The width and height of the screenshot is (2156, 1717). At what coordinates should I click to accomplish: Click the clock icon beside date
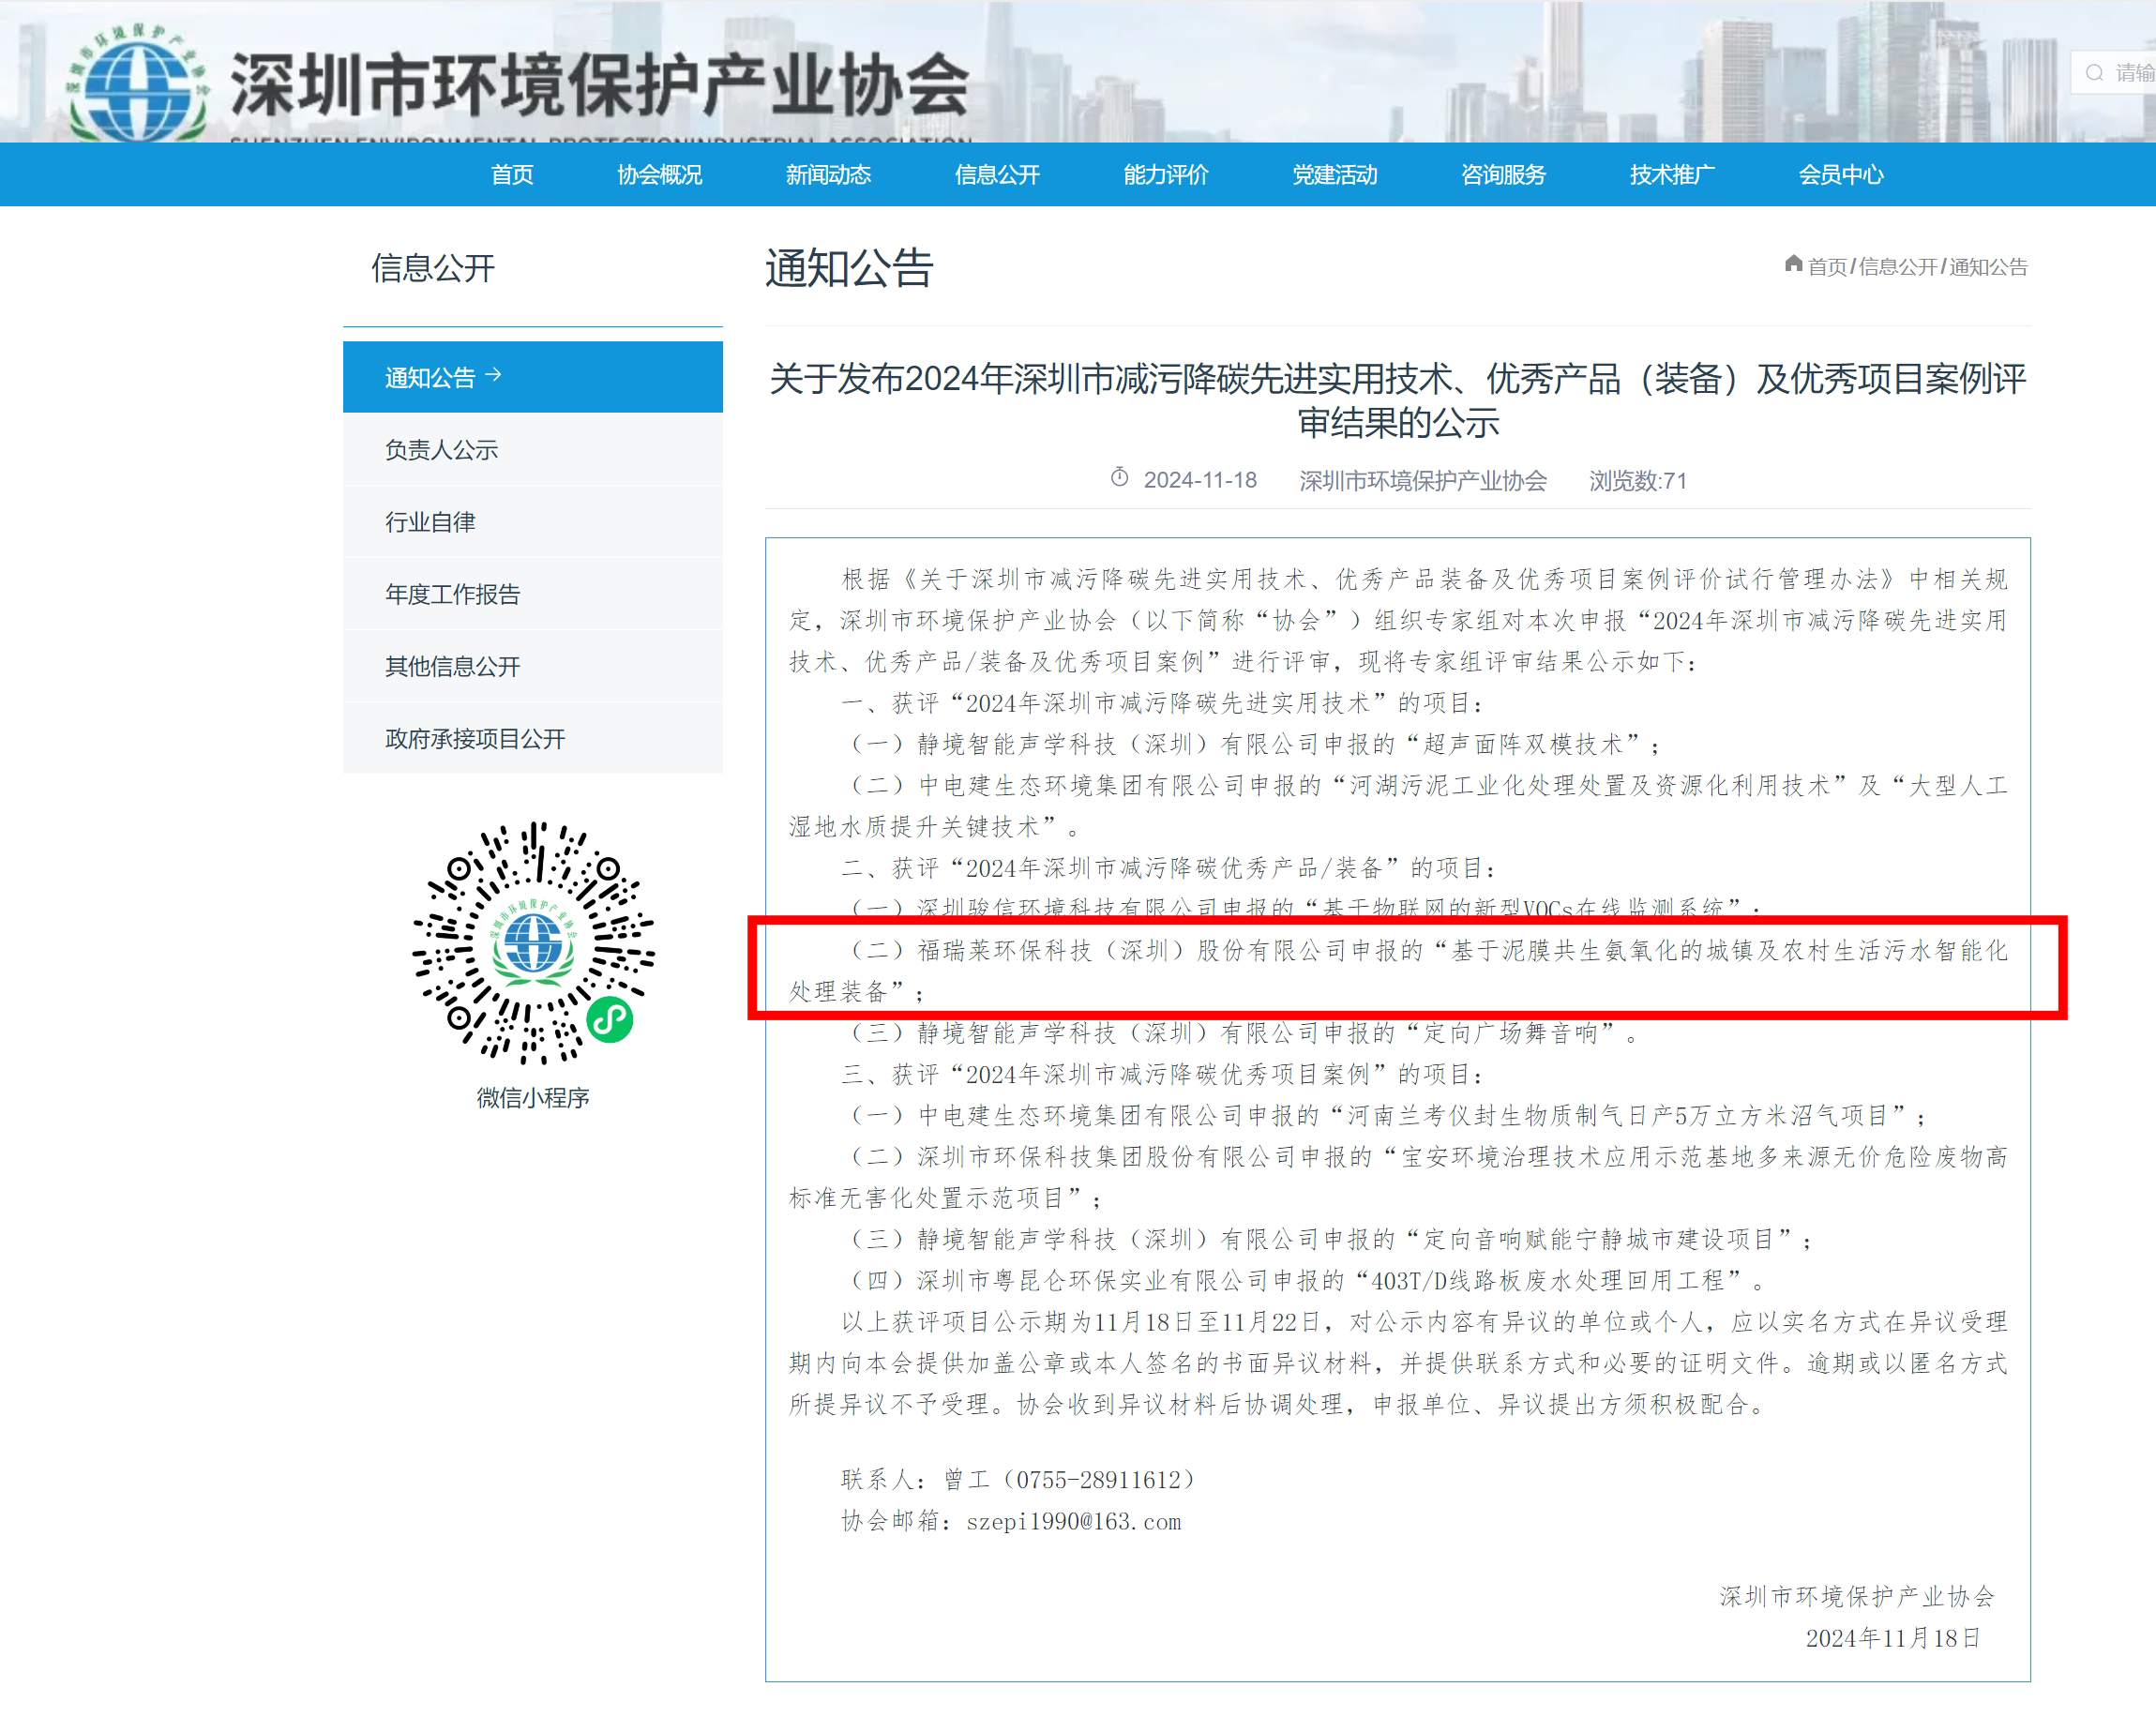(x=1119, y=478)
